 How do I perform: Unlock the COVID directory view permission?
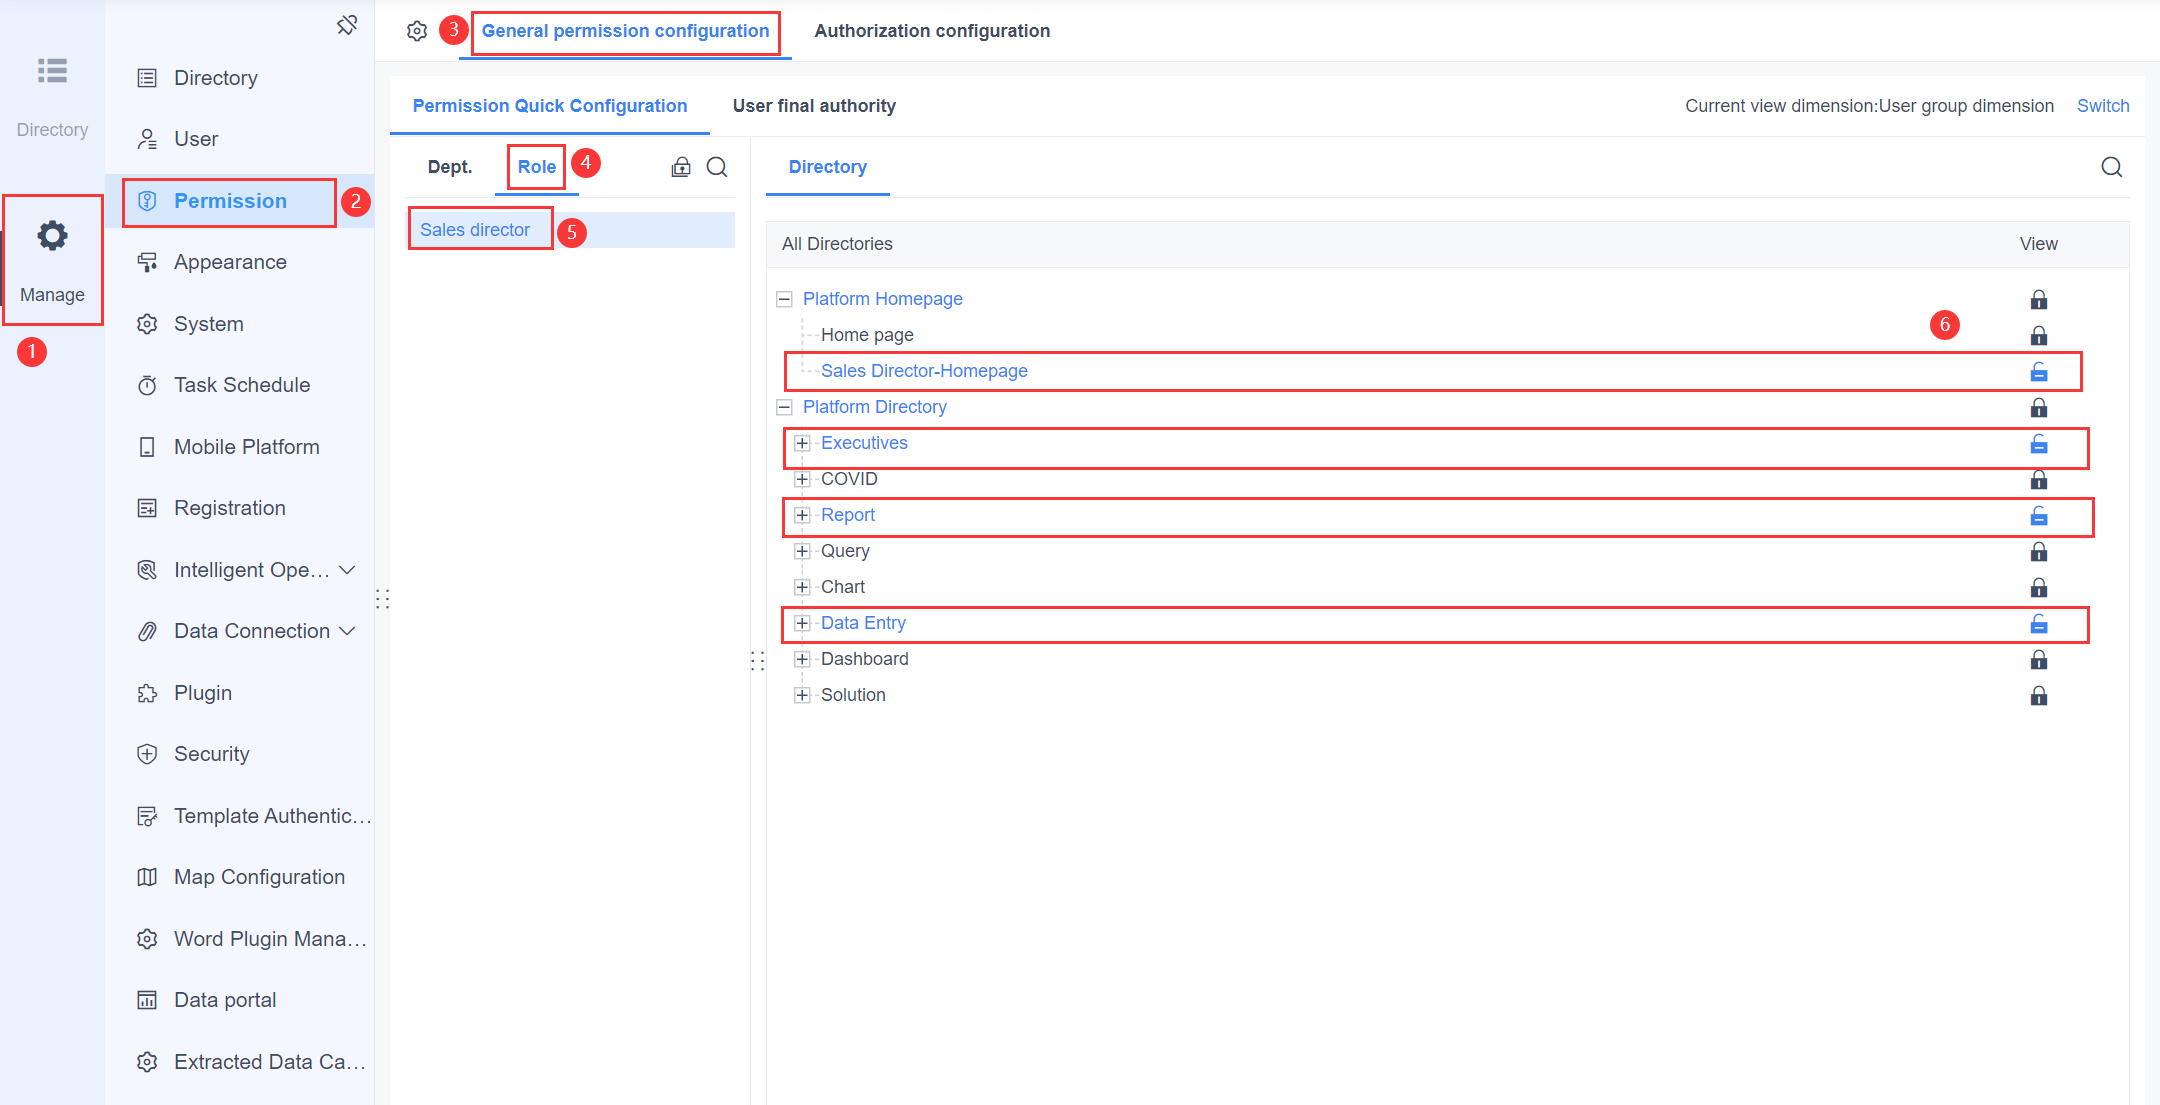[2039, 479]
